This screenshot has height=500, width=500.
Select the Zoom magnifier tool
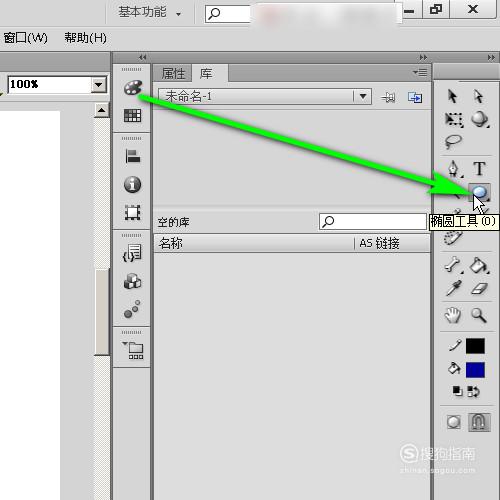click(479, 315)
